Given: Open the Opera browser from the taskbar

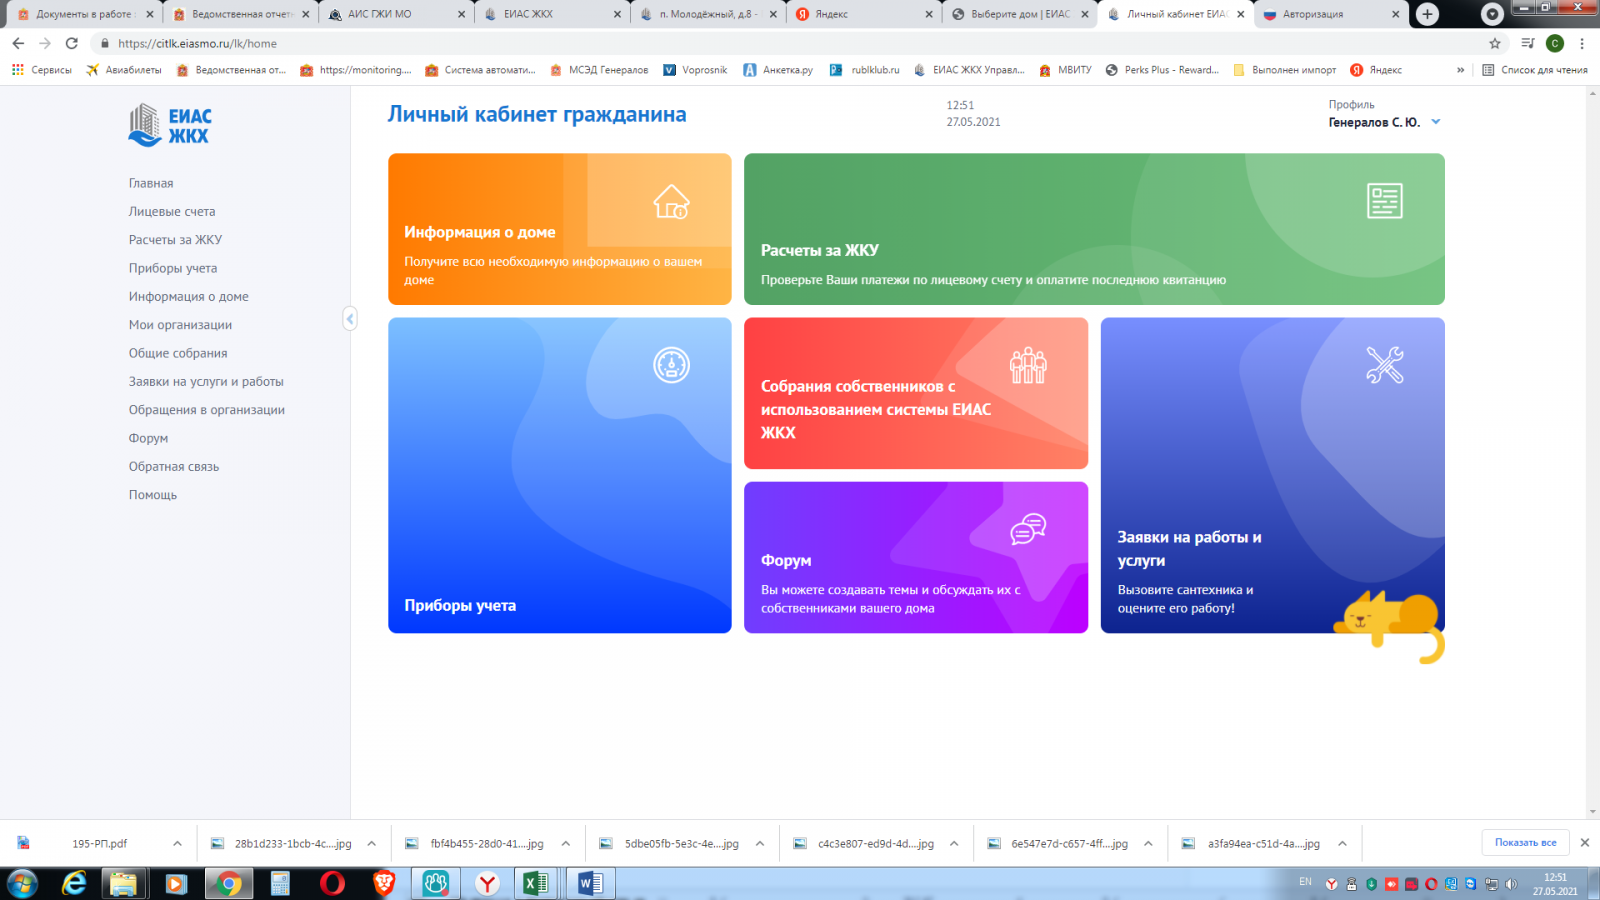Looking at the screenshot, I should pos(333,883).
